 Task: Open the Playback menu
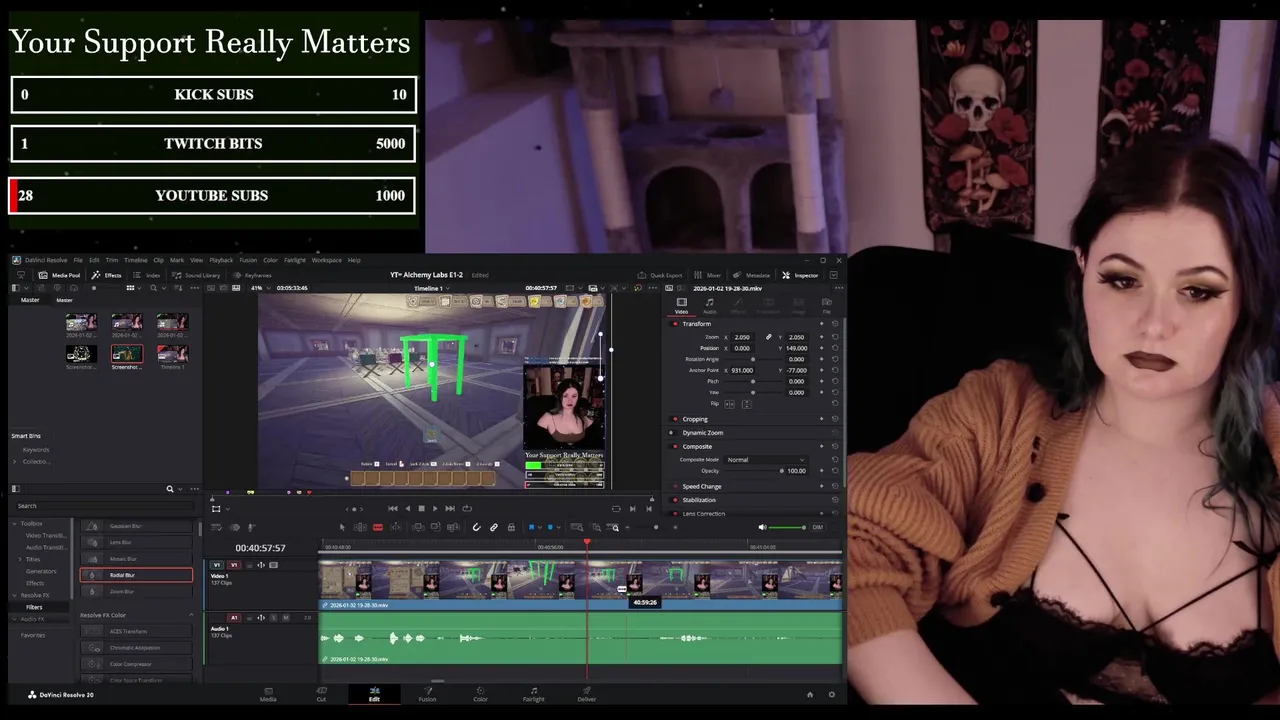coord(221,260)
